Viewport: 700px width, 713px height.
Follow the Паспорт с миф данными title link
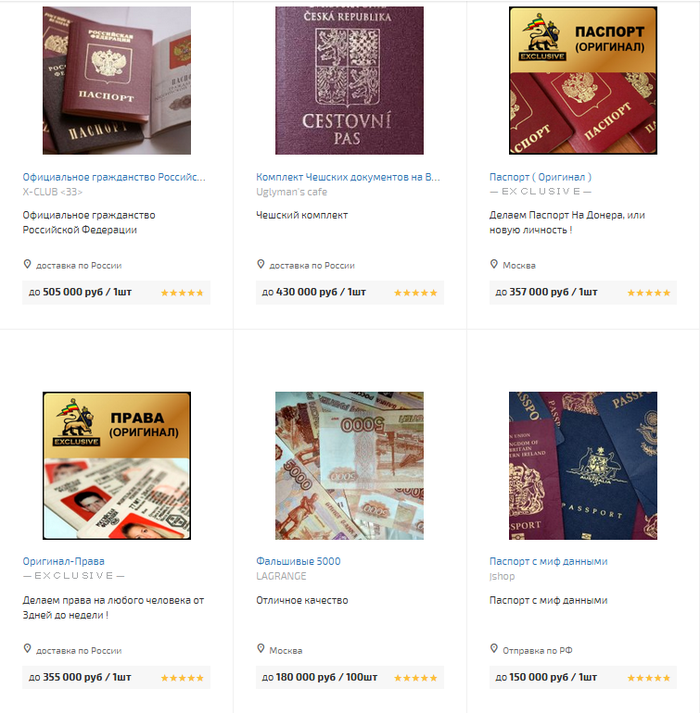coord(548,561)
